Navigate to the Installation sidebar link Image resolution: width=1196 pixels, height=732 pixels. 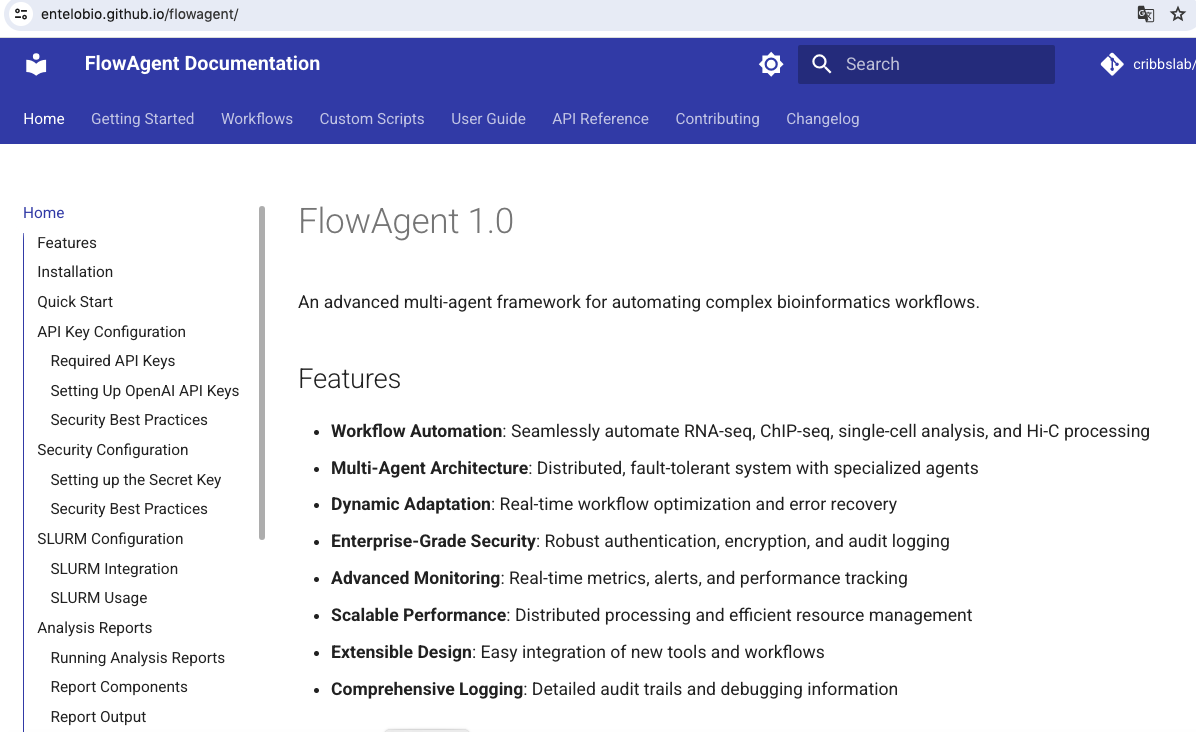coord(75,271)
